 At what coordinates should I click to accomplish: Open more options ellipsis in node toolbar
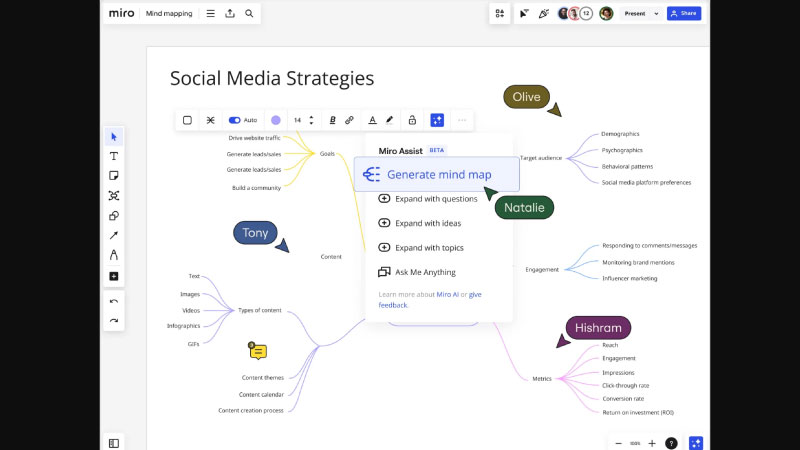pyautogui.click(x=462, y=120)
